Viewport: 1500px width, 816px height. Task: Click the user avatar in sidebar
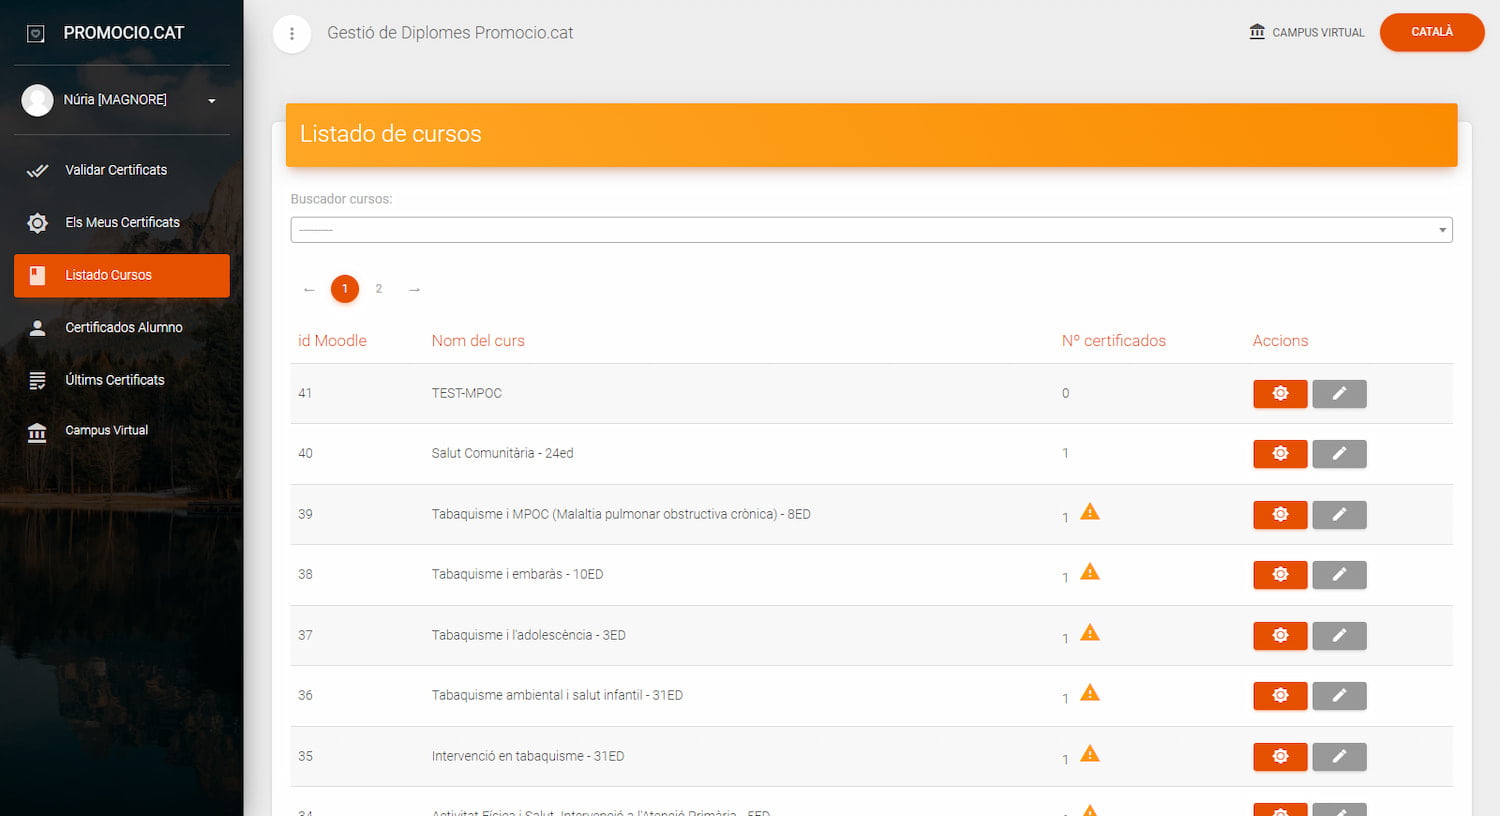[x=38, y=100]
